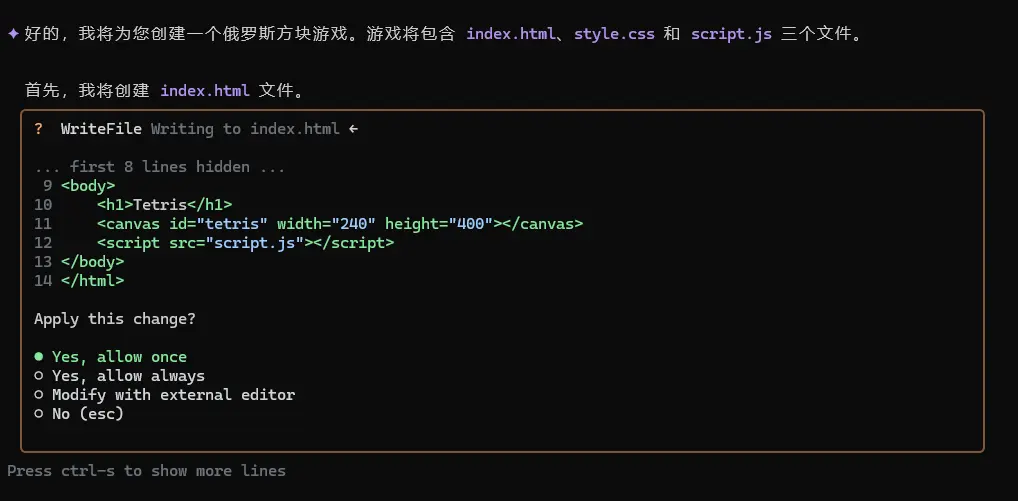1018x501 pixels.
Task: Click "Press ctrl-s to show more lines" hint
Action: (146, 471)
